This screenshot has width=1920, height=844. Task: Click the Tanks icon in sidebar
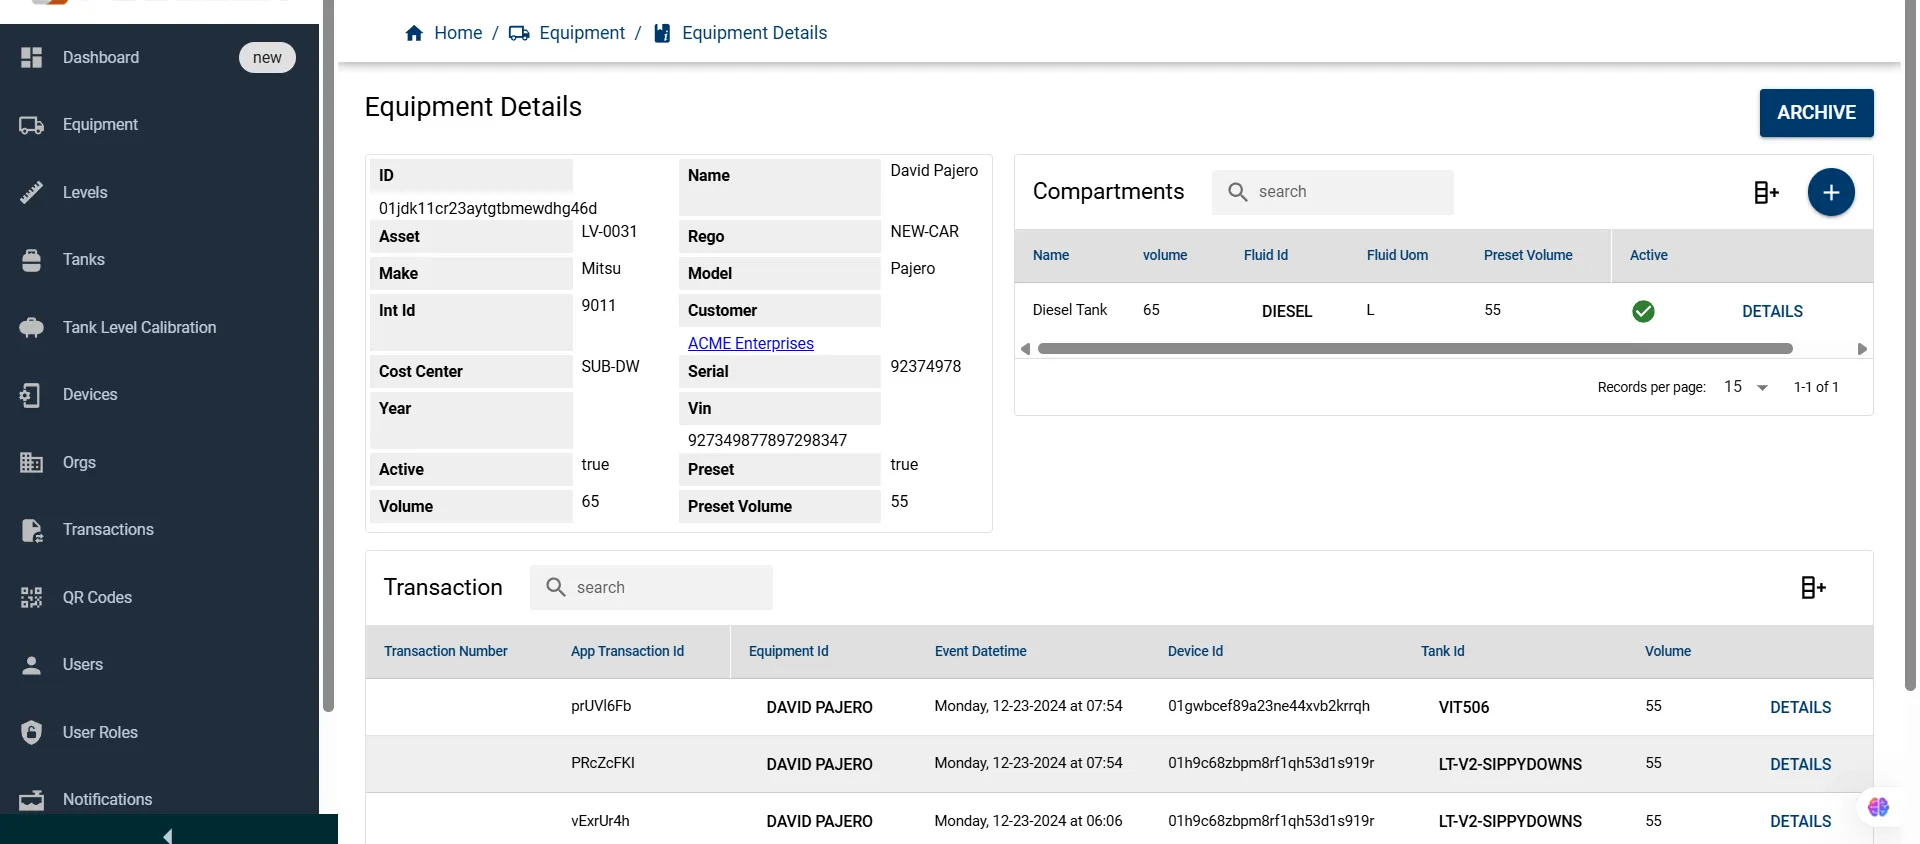coord(32,260)
